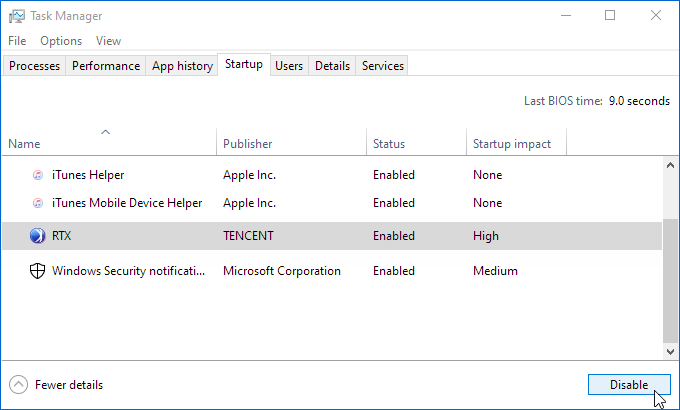Collapse view with Fewer details arrow icon
Viewport: 680px width, 410px height.
pos(18,385)
